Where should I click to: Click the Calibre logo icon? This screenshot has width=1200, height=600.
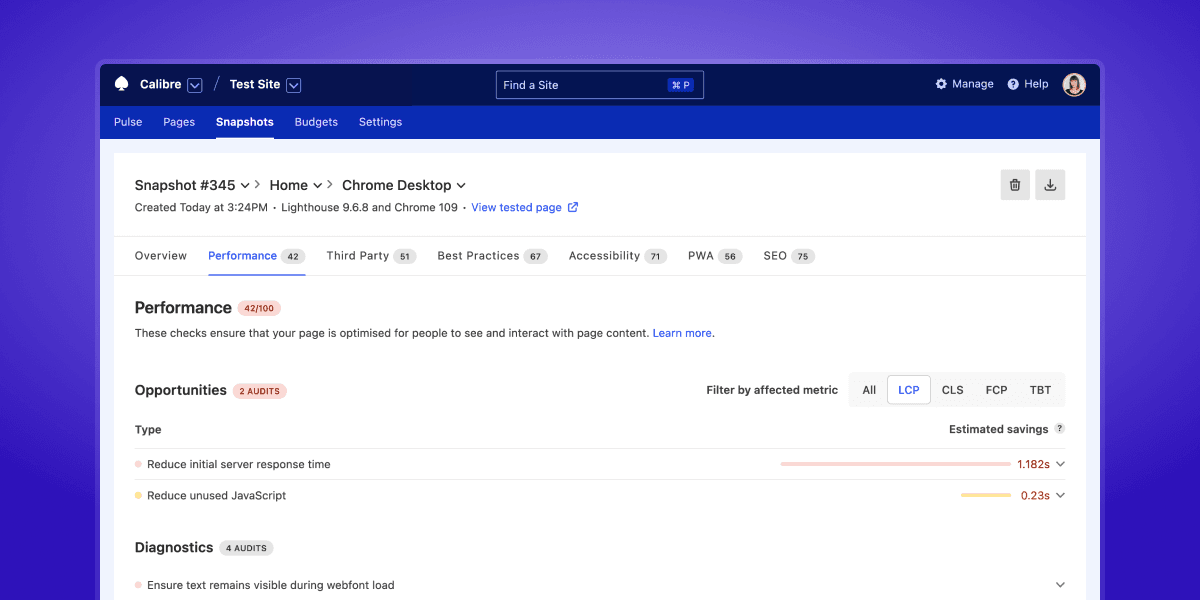(121, 84)
